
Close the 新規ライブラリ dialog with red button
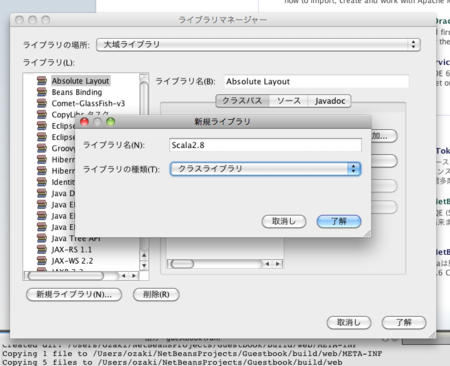(85, 122)
